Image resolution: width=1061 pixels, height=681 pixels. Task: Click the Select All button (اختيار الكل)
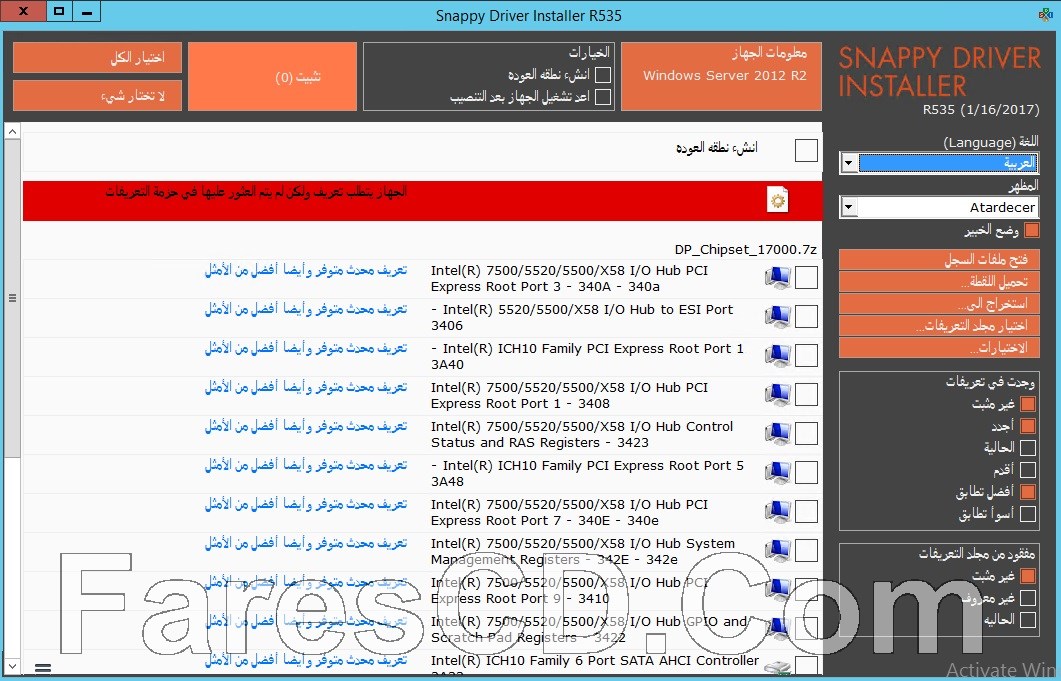97,58
